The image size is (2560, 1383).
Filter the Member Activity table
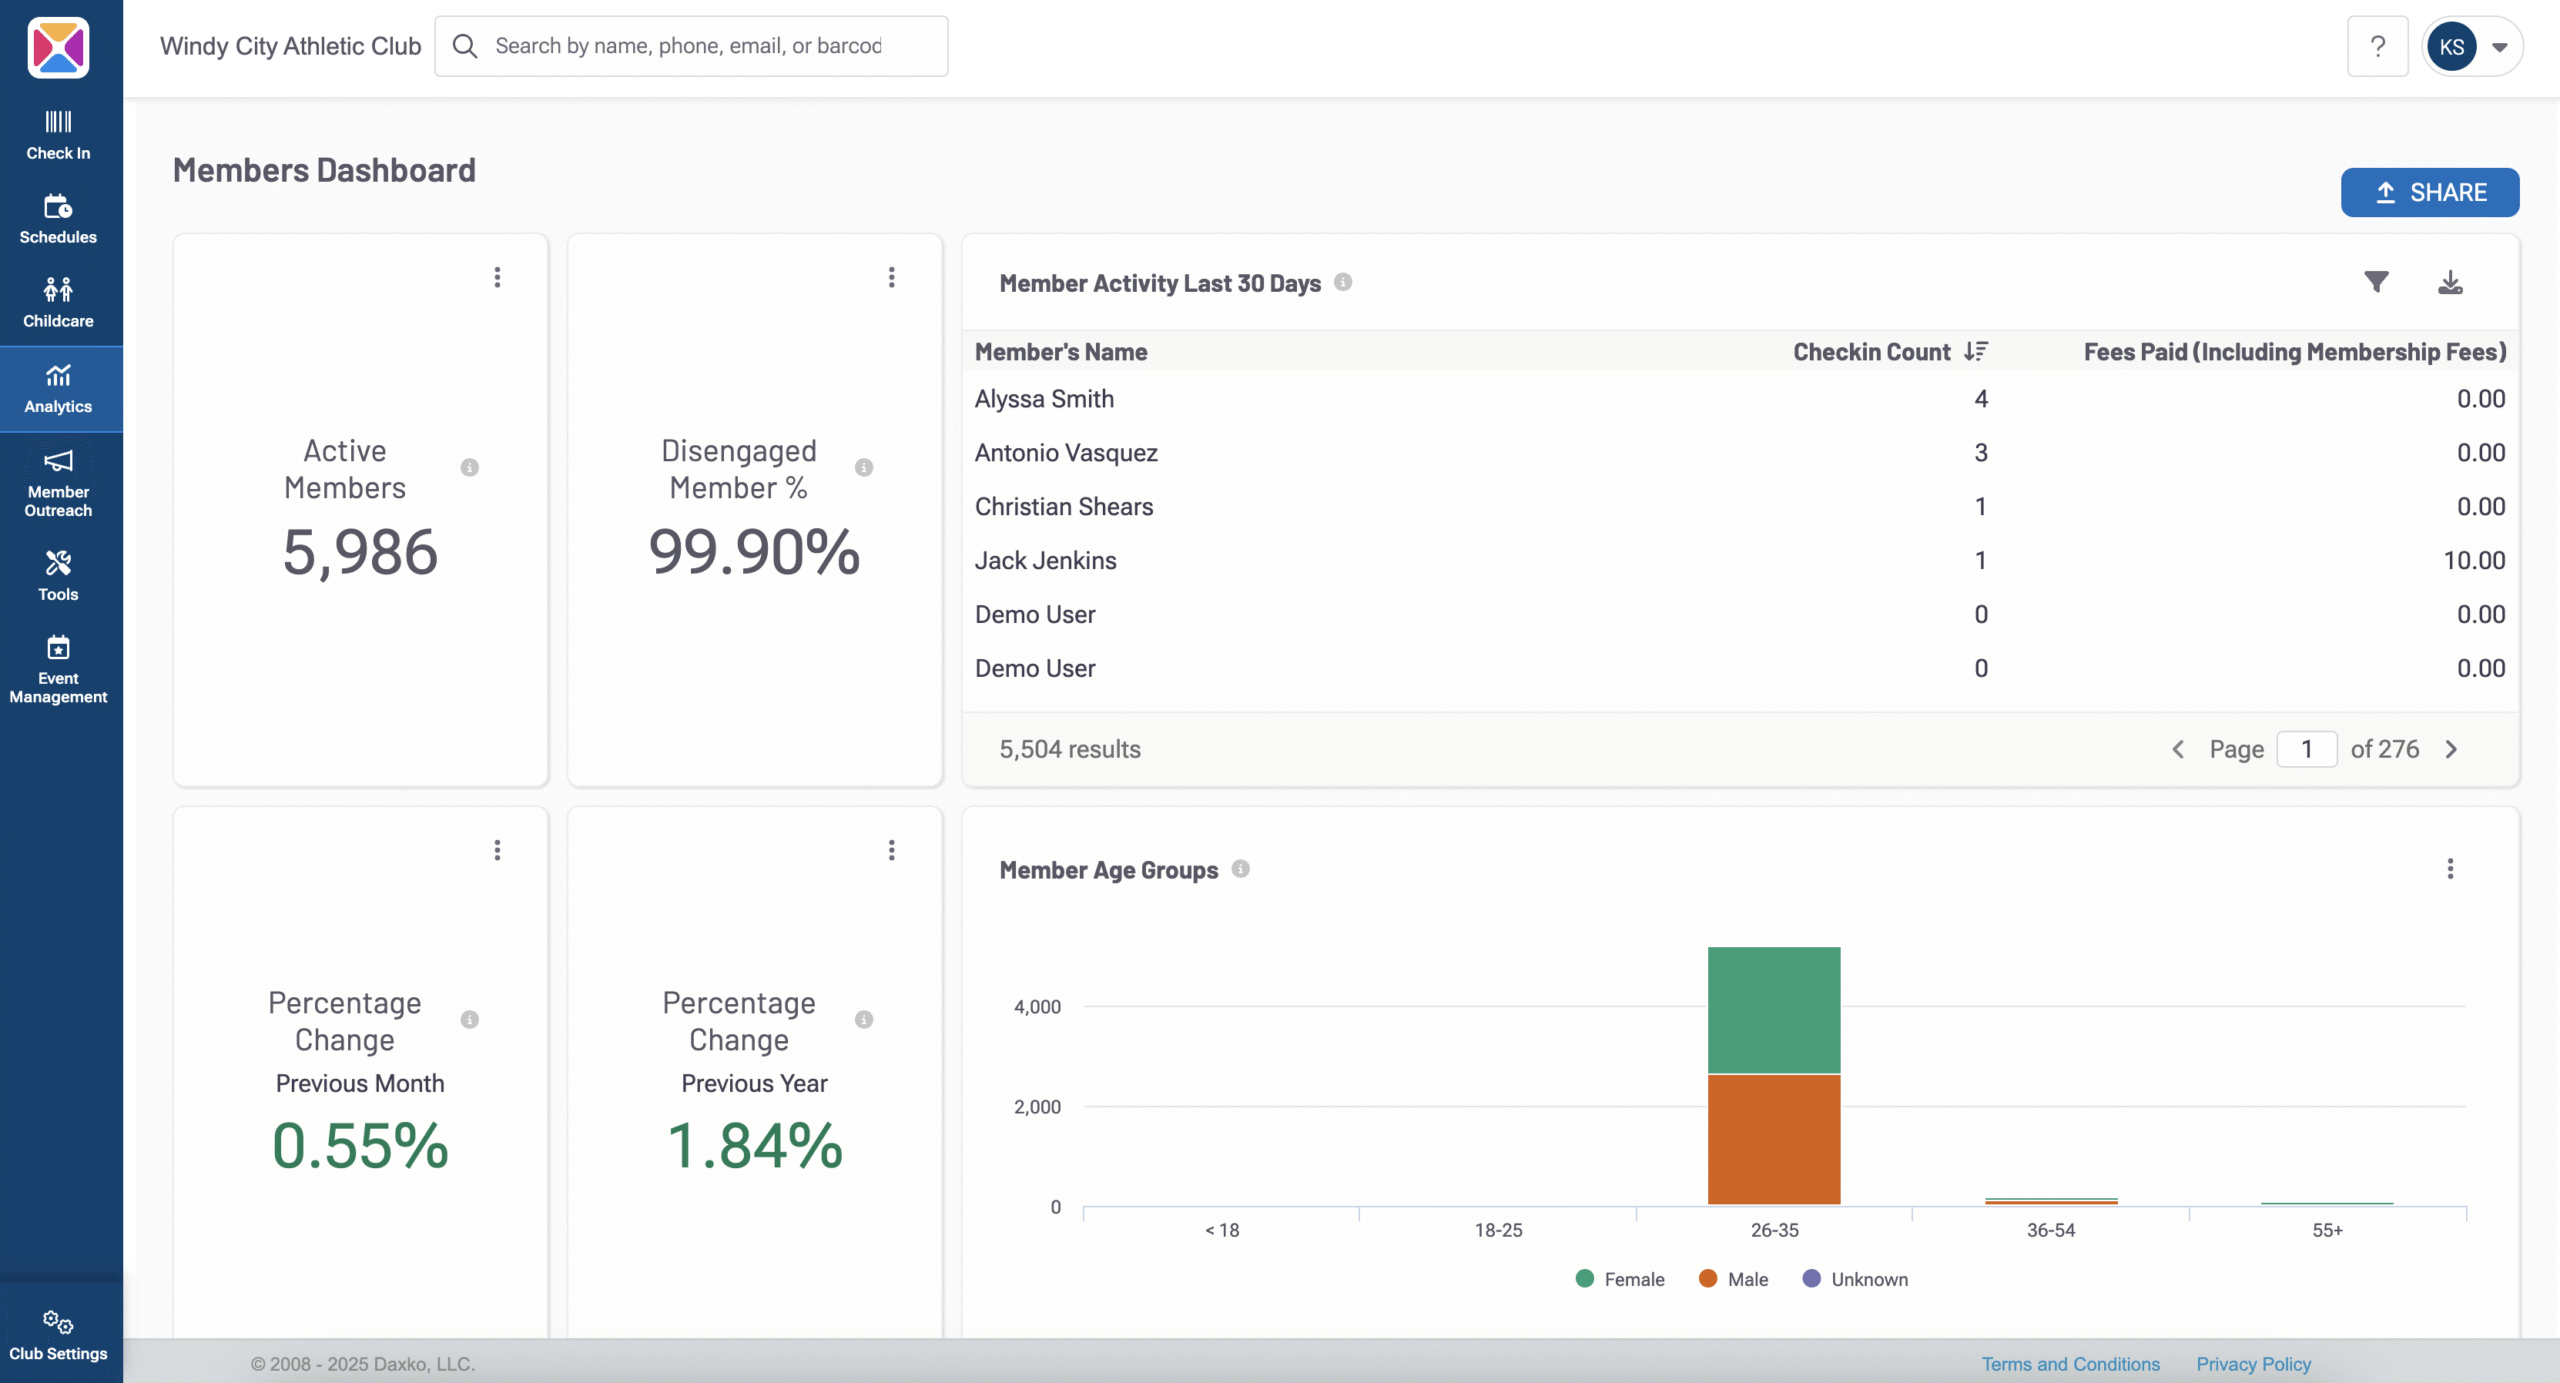click(x=2377, y=282)
